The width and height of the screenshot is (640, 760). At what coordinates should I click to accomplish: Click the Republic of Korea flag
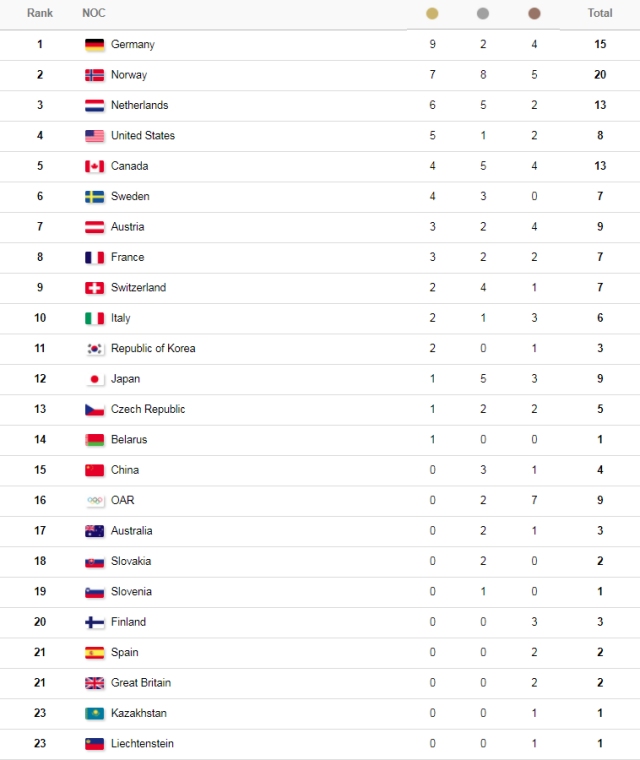pyautogui.click(x=95, y=349)
